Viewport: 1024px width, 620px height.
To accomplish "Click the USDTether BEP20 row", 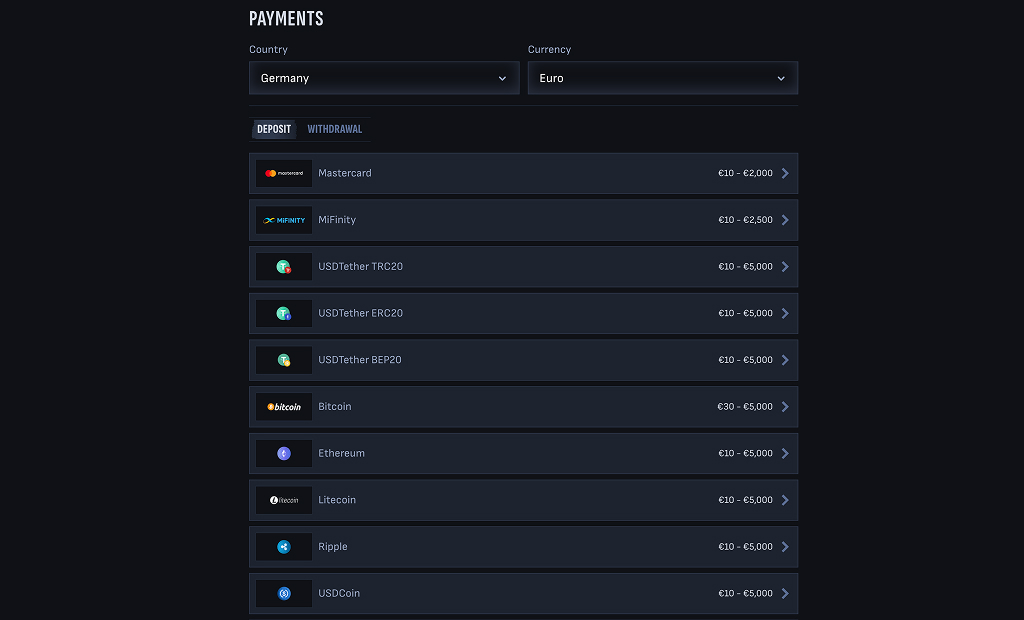I will [523, 359].
